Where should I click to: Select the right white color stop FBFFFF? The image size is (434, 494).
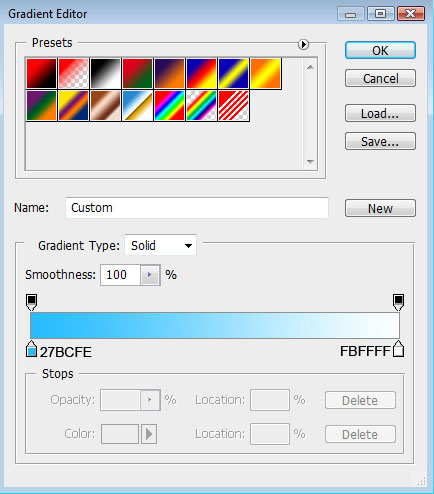pyautogui.click(x=398, y=349)
